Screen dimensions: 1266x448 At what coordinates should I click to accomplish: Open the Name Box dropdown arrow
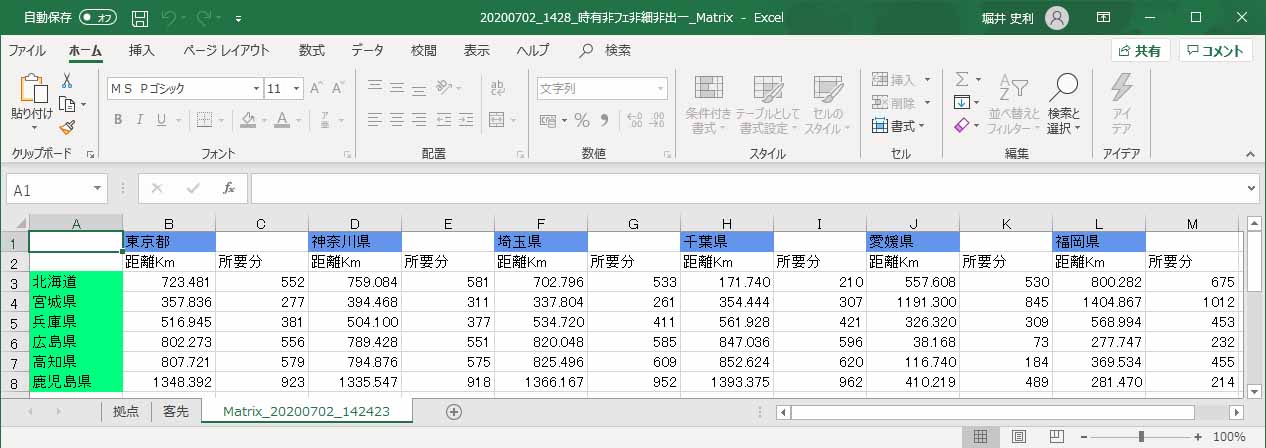(x=97, y=189)
